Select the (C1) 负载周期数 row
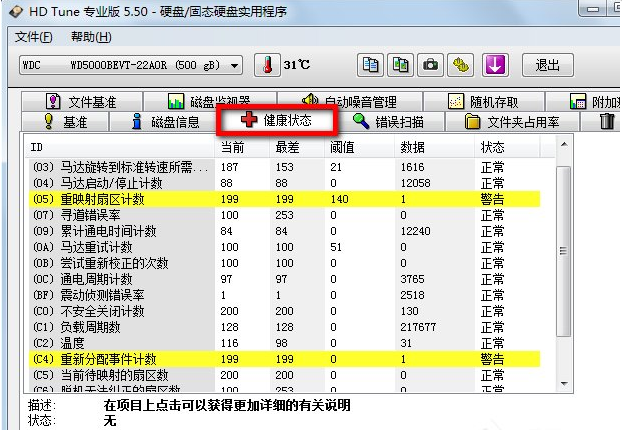Screen dimensions: 622x430 pyautogui.click(x=284, y=327)
